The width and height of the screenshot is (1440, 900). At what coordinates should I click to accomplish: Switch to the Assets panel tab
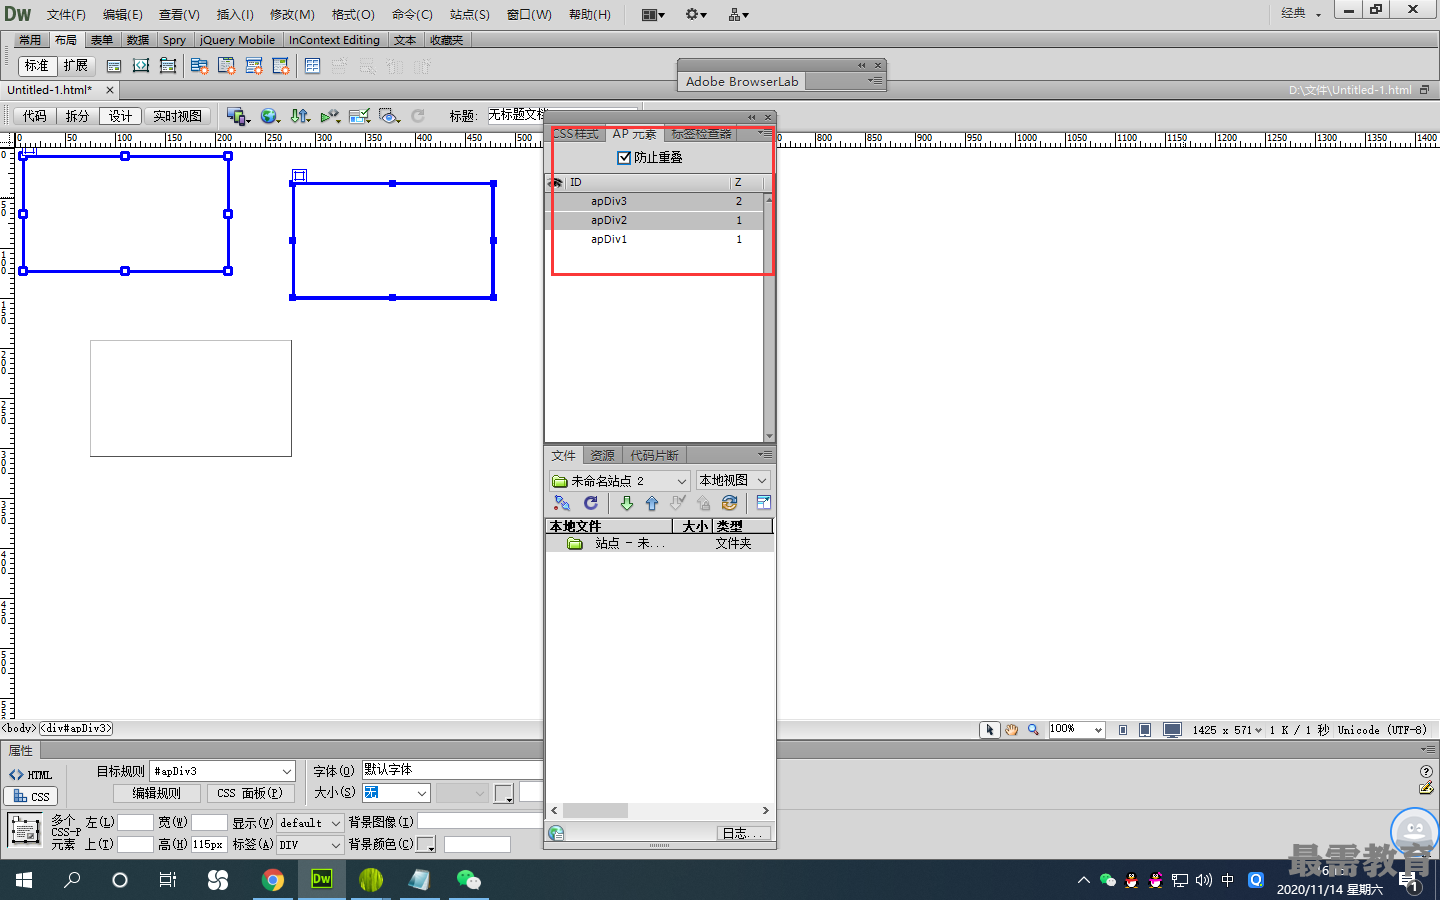[602, 456]
